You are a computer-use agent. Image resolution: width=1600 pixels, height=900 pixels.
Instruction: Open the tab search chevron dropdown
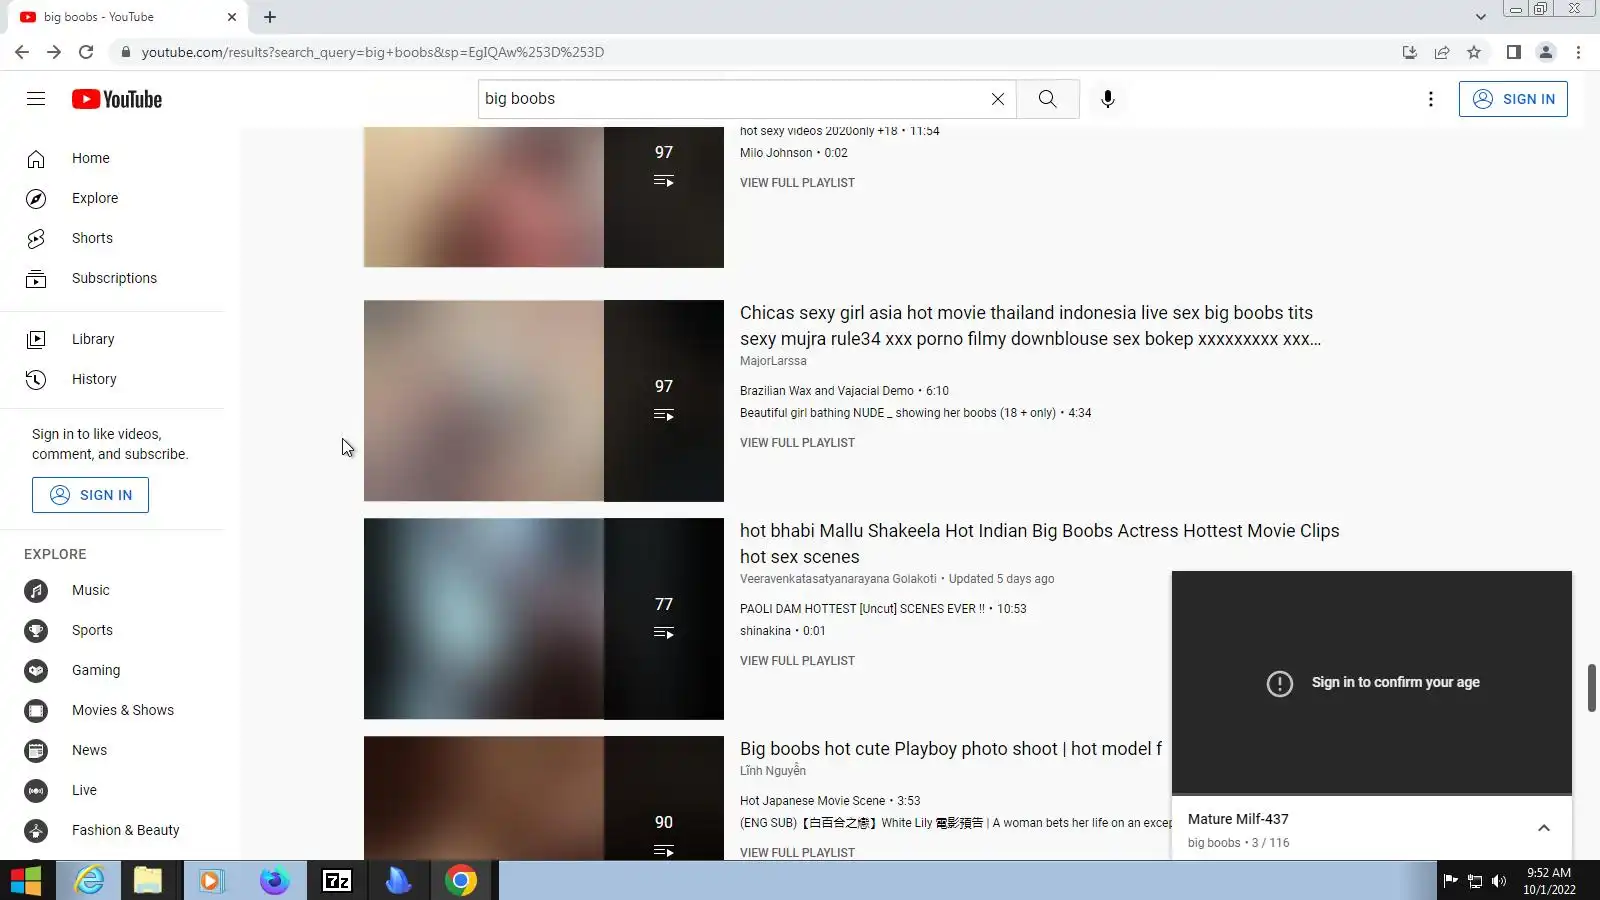tap(1480, 17)
